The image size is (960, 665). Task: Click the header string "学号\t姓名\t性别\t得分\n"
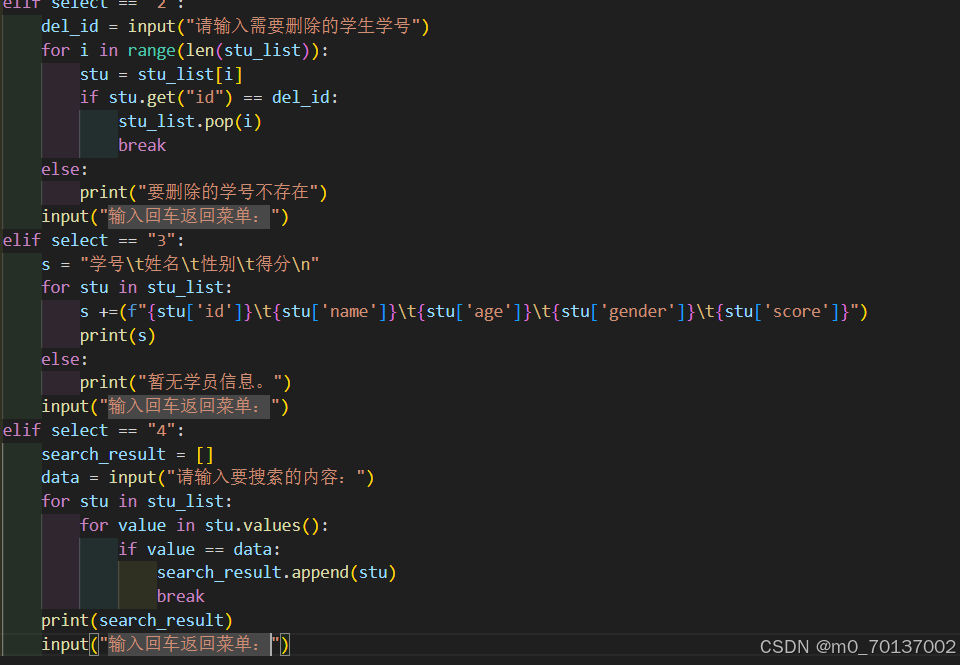(200, 264)
